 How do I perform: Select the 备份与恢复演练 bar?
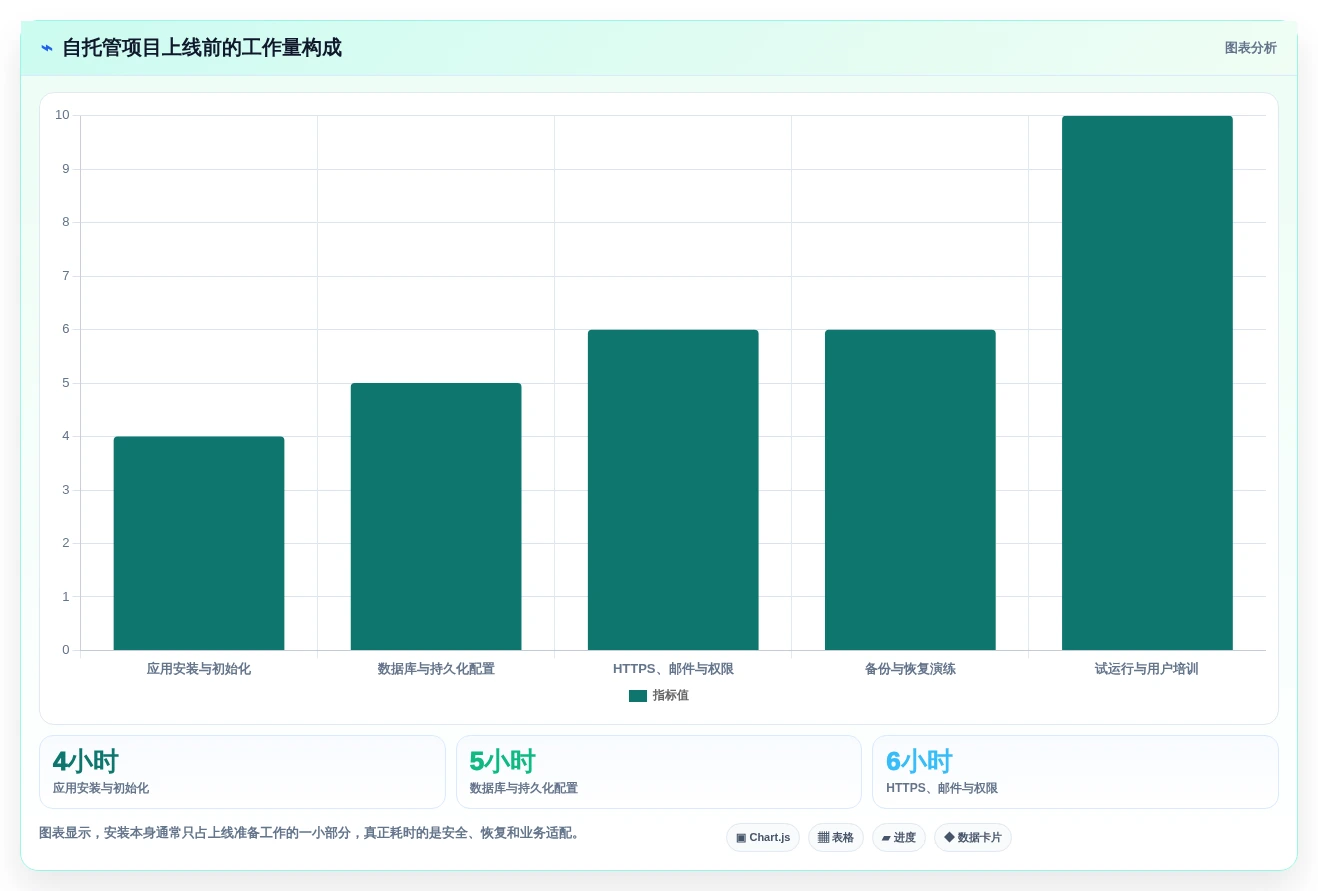910,490
